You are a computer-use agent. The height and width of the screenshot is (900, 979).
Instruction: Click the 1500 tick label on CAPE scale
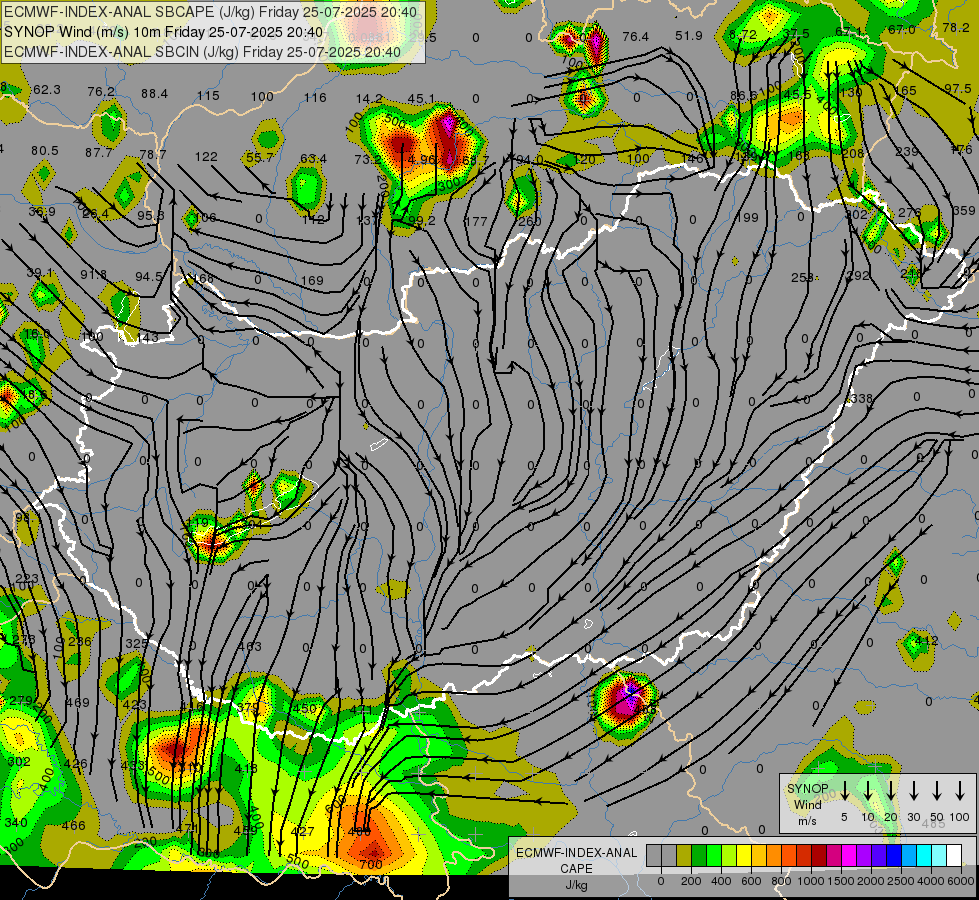(x=841, y=881)
